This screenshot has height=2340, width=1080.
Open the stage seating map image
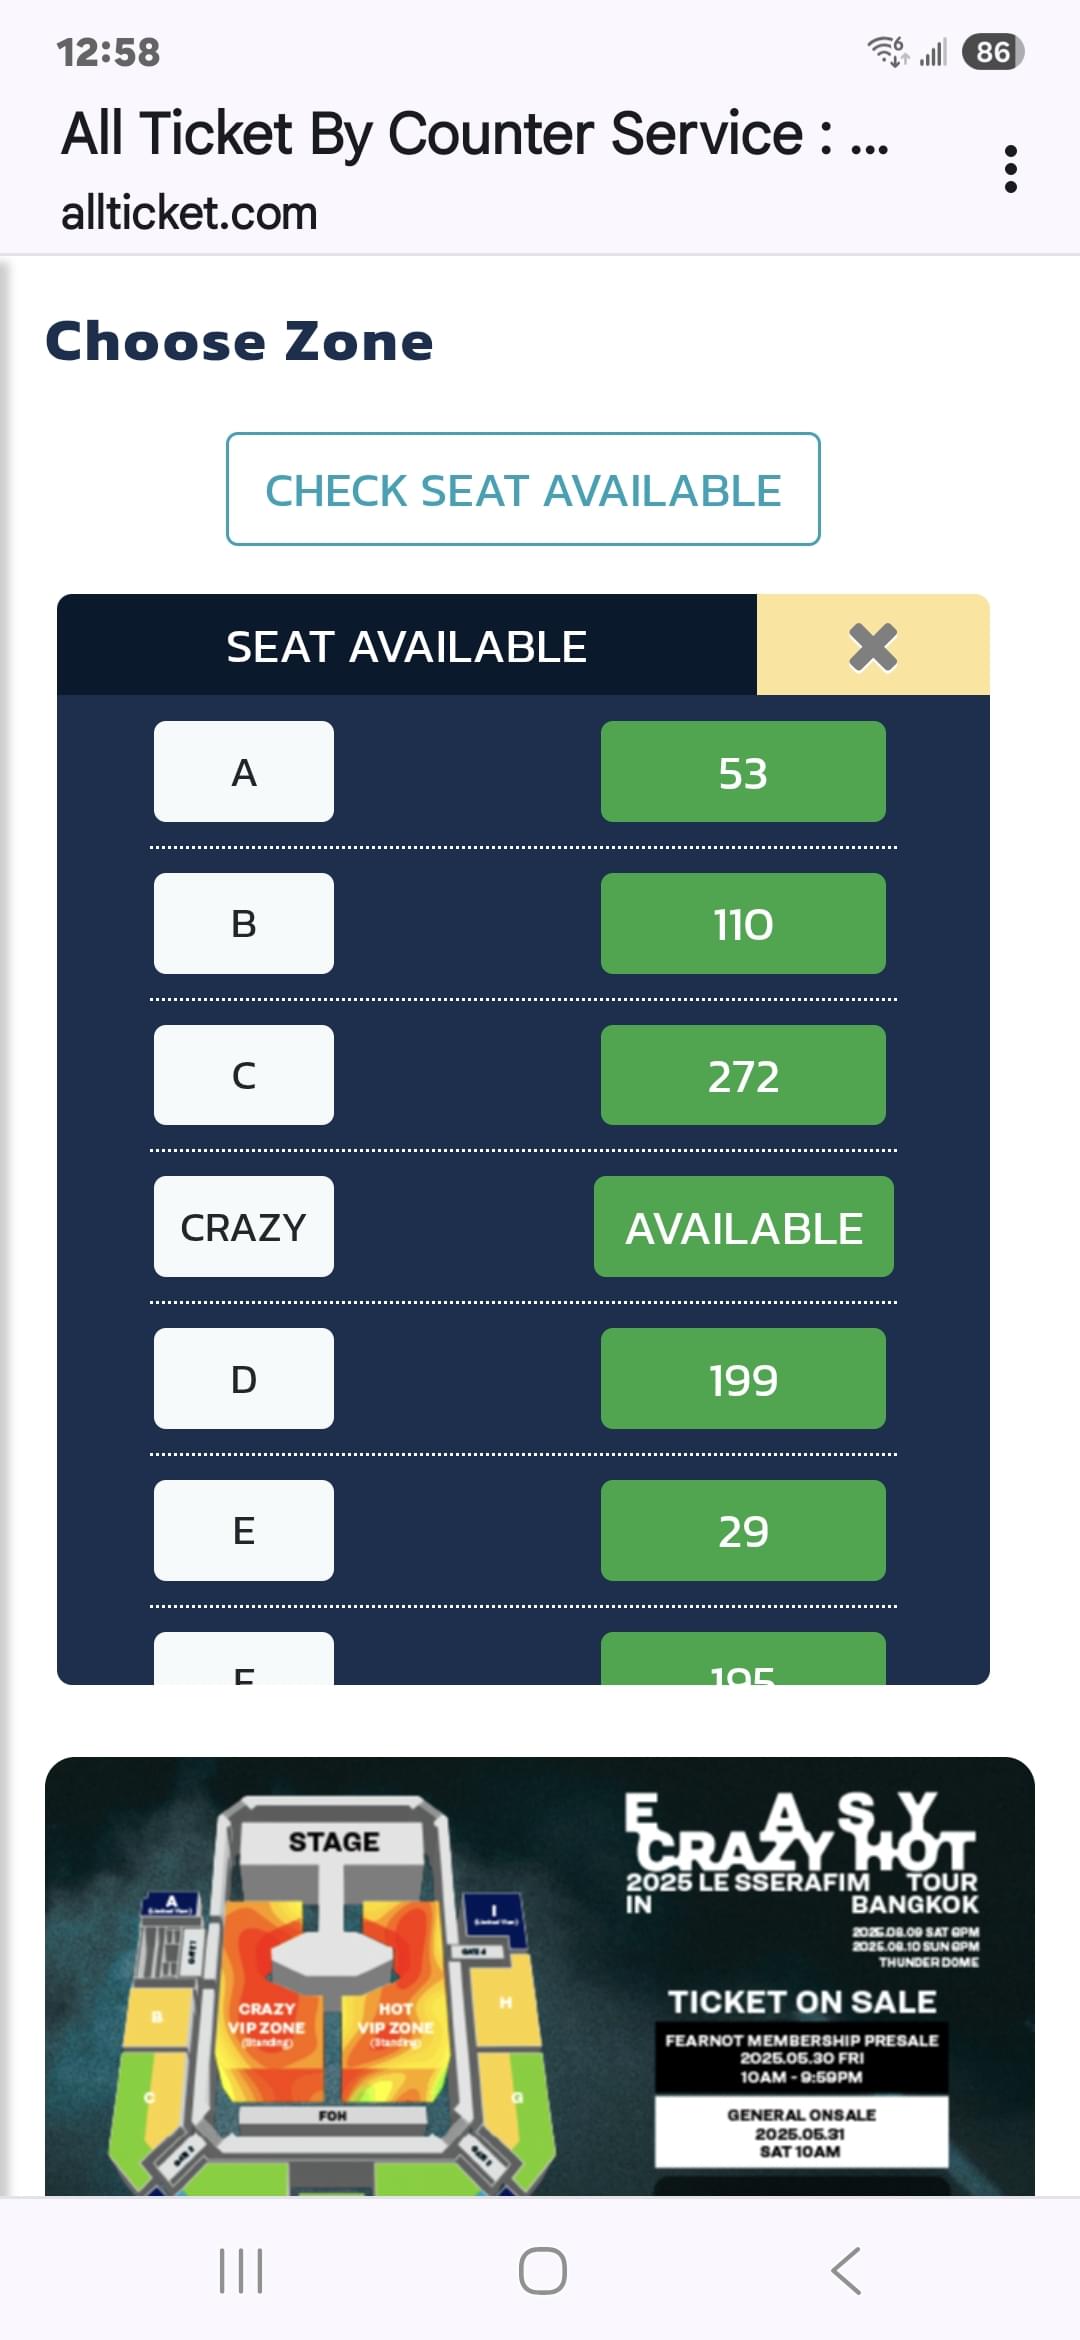click(x=540, y=1976)
